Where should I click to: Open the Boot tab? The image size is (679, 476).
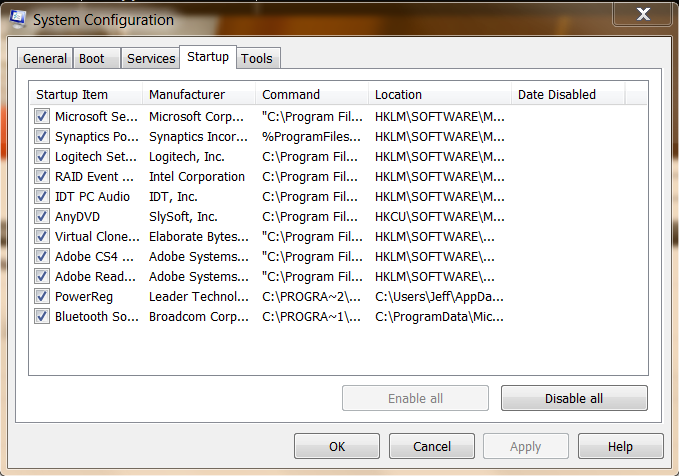[x=97, y=58]
